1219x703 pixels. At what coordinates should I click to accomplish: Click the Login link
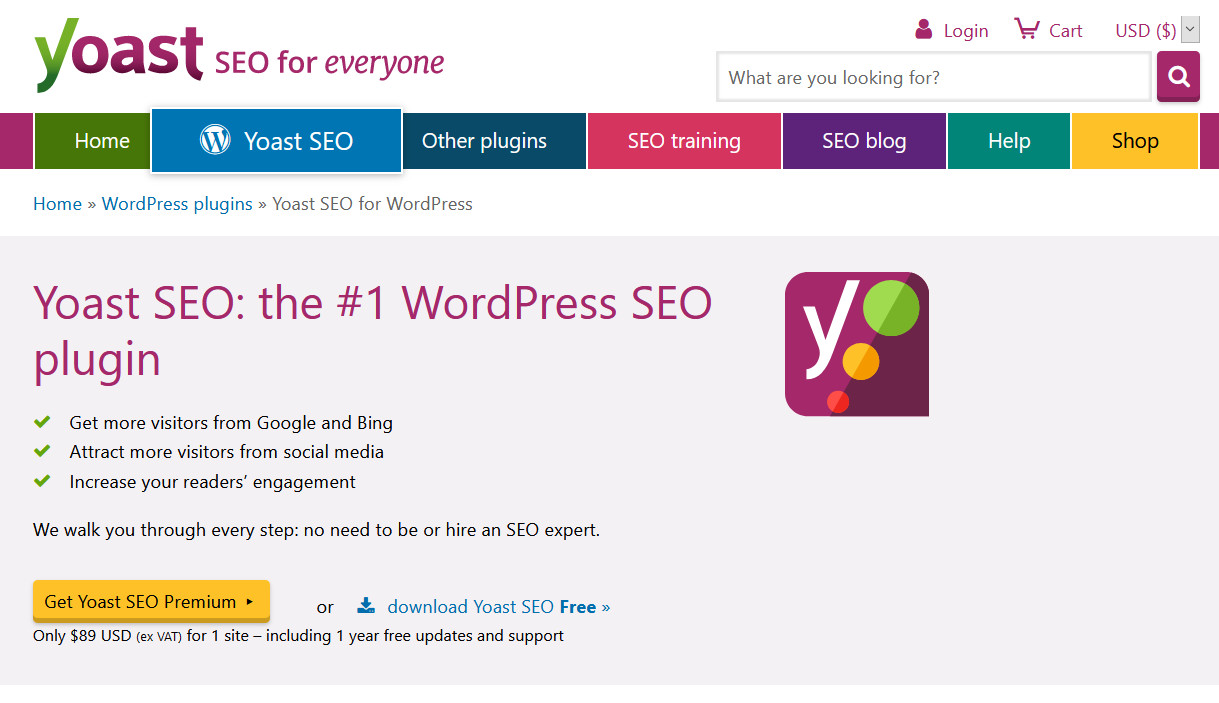966,31
